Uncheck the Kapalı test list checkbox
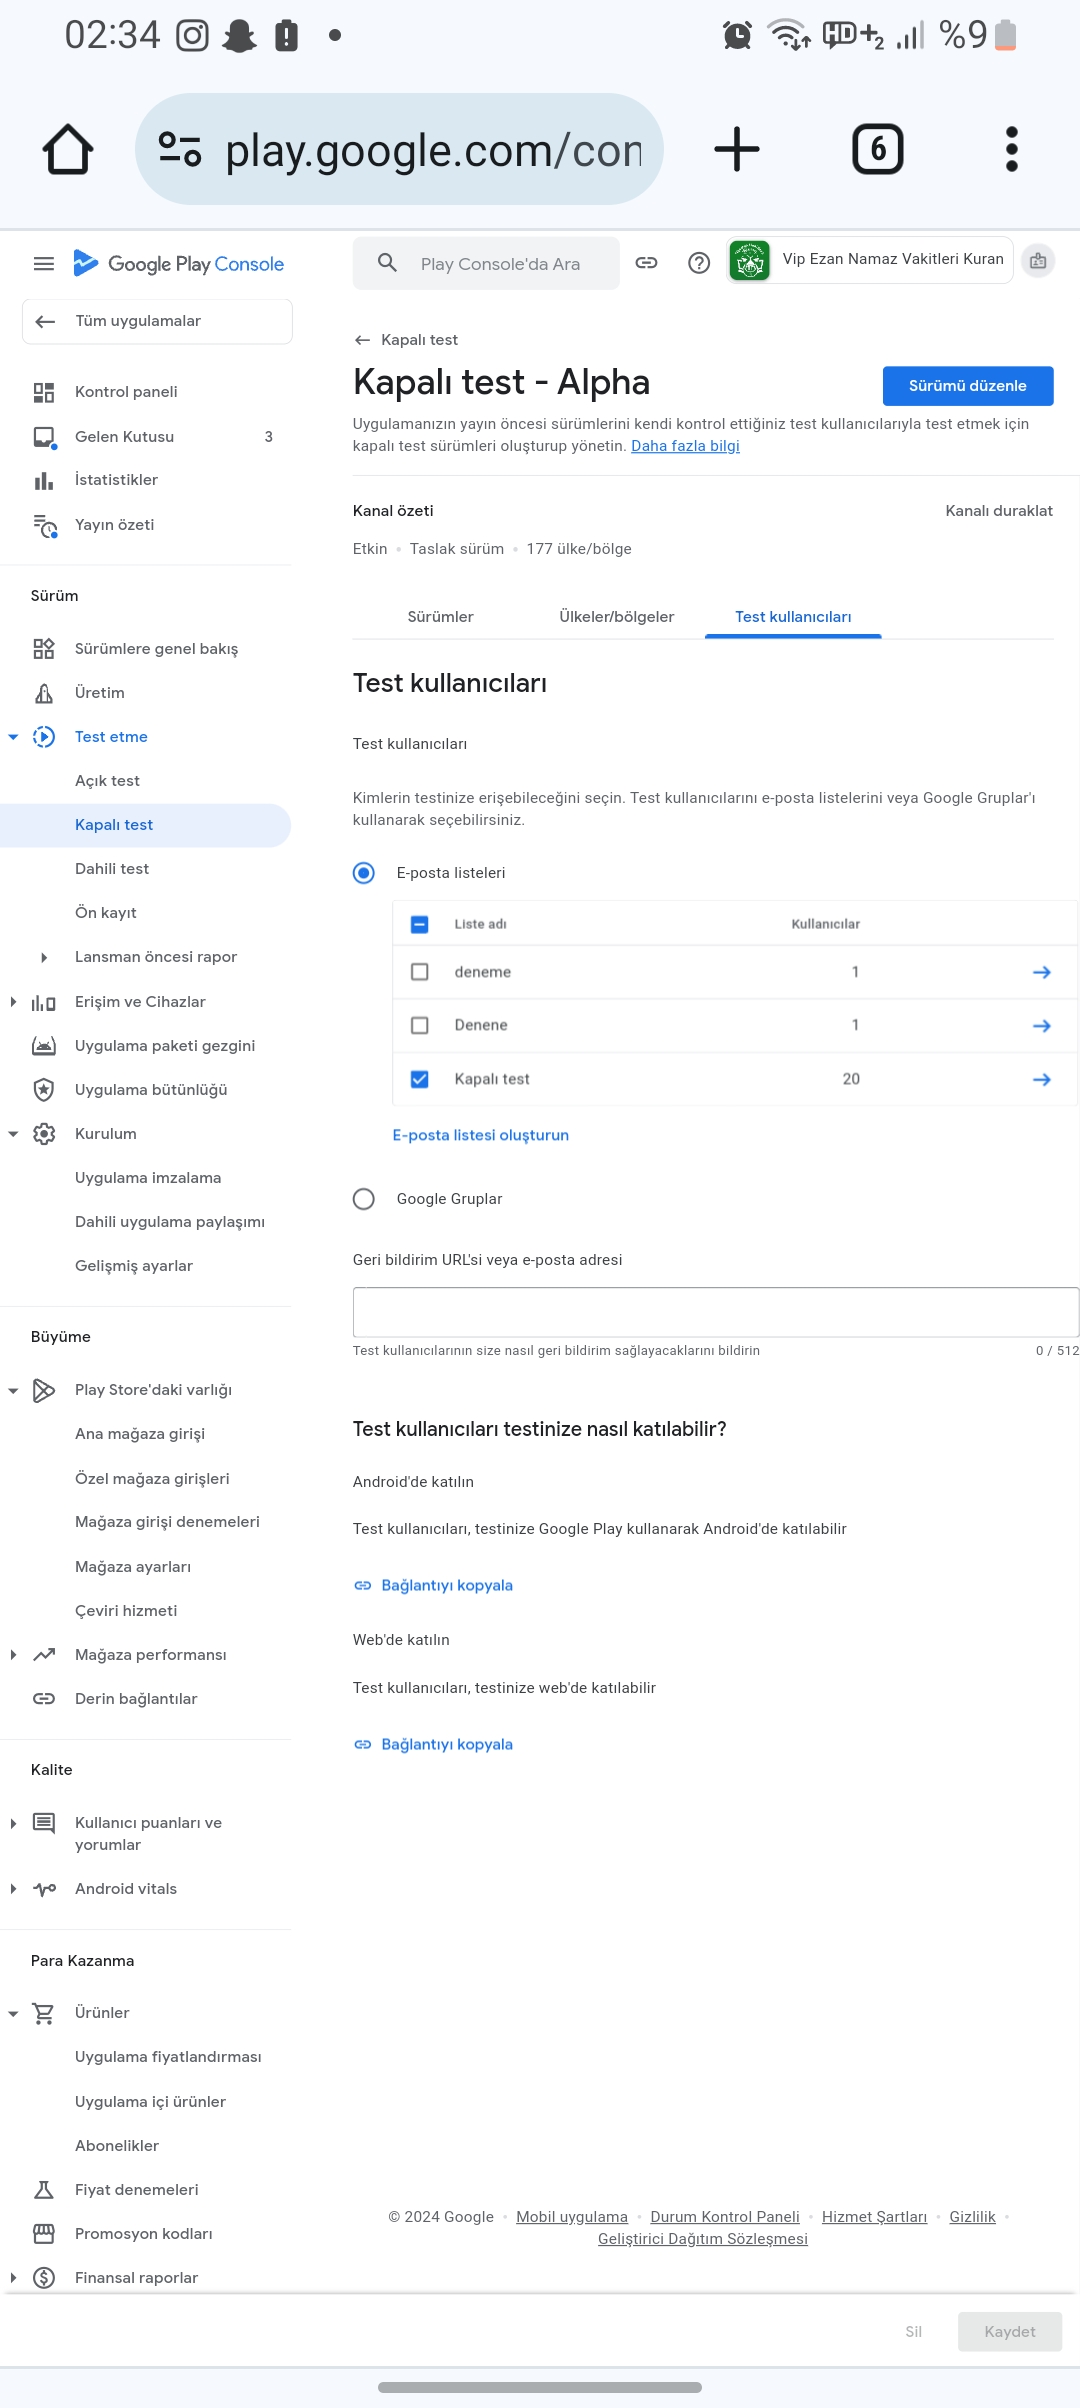1080x2408 pixels. point(420,1080)
